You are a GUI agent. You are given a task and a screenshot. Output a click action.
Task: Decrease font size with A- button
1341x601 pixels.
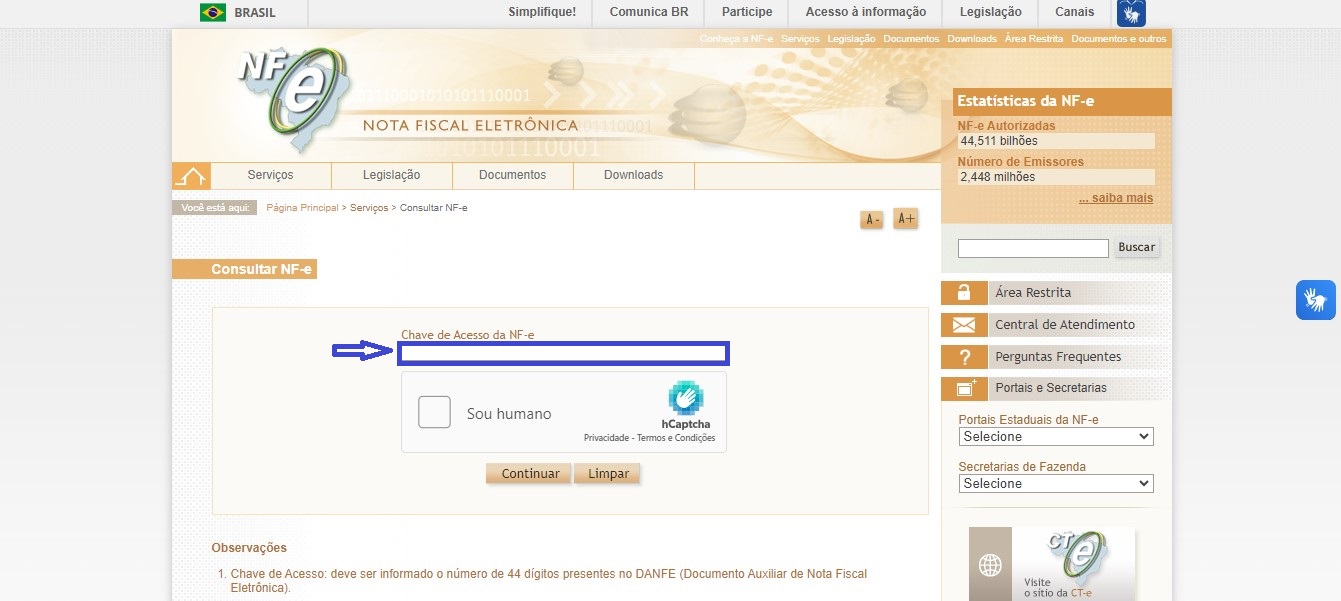click(871, 220)
